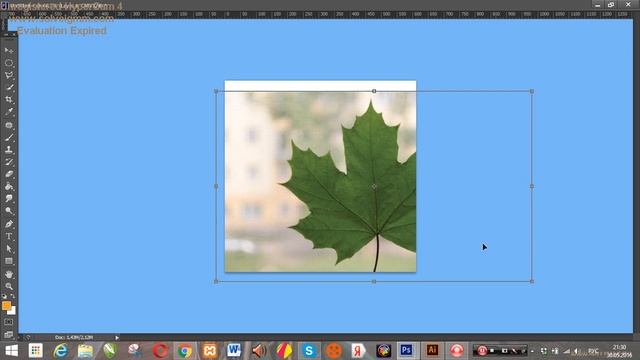Activate the Pen tool

[x=9, y=224]
